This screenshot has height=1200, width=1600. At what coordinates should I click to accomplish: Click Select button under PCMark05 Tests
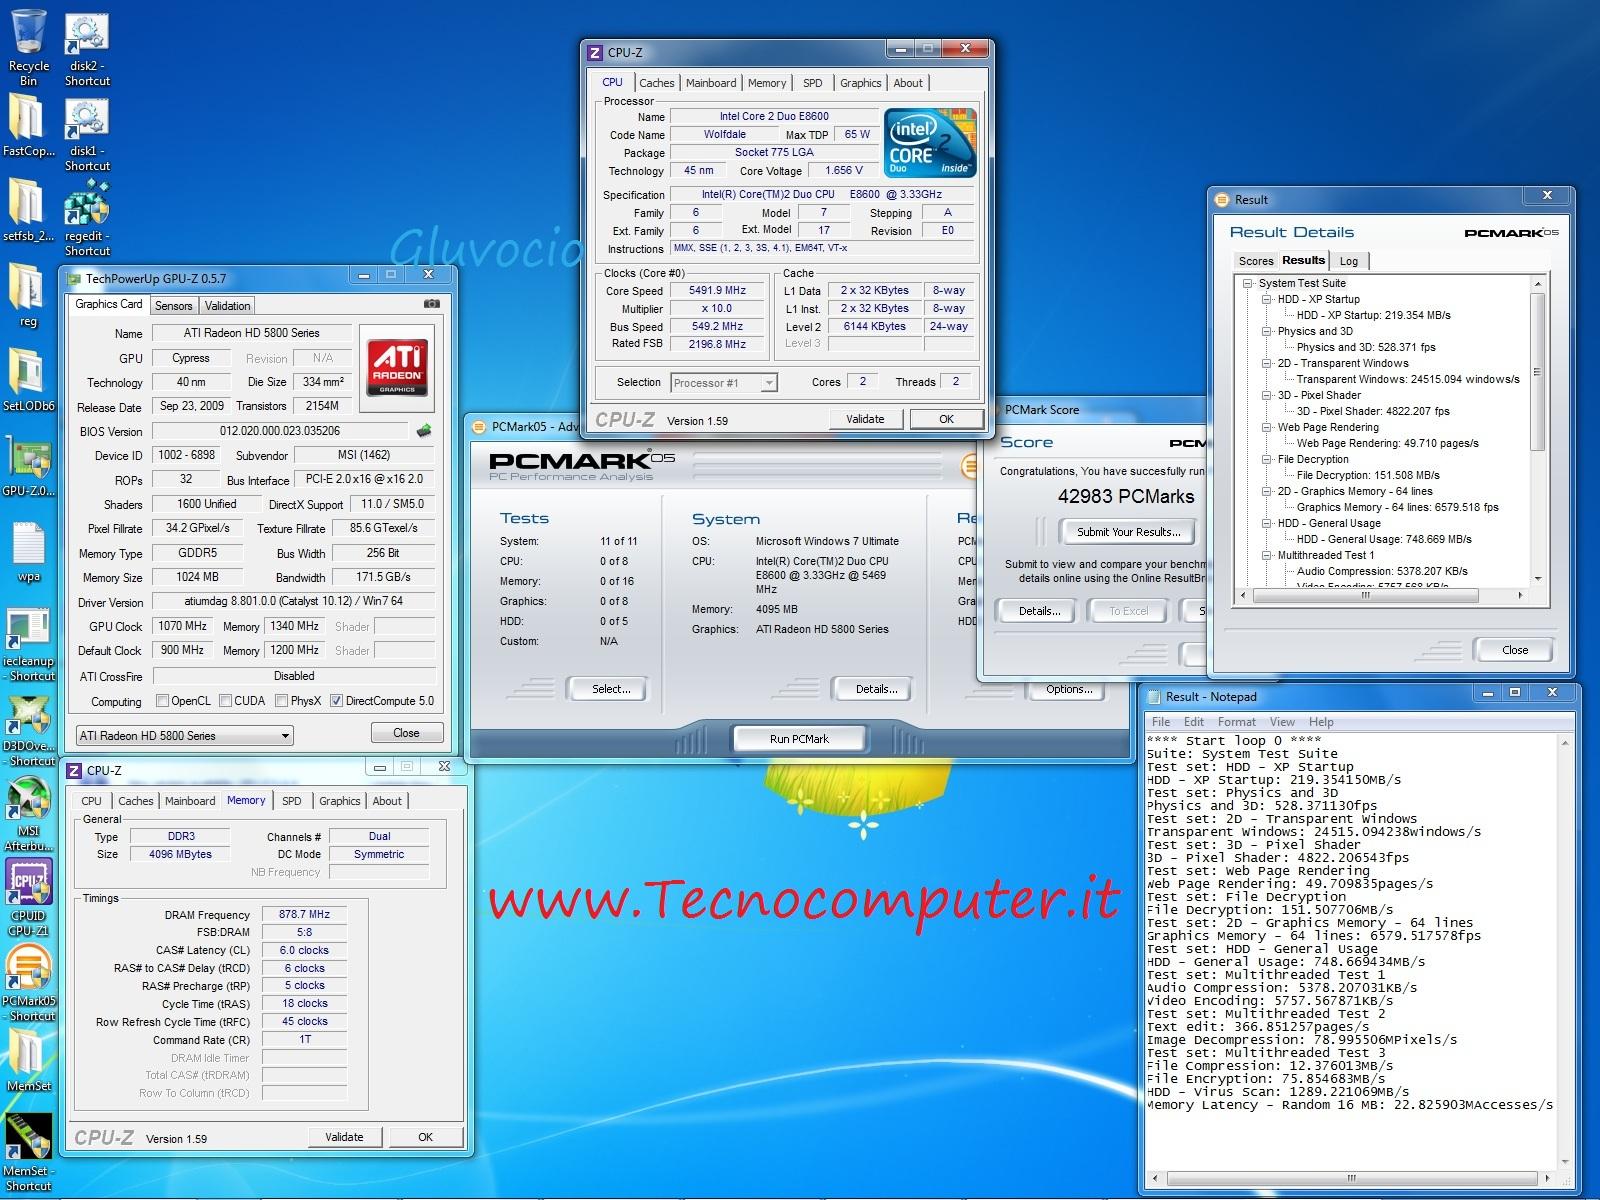pyautogui.click(x=610, y=689)
